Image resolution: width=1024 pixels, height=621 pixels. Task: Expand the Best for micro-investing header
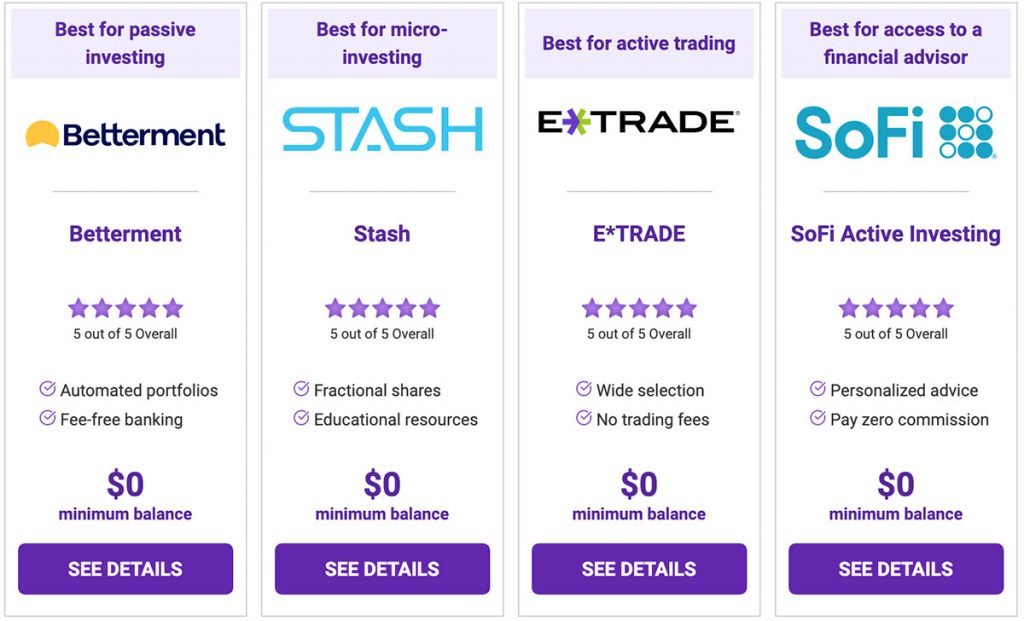click(382, 42)
